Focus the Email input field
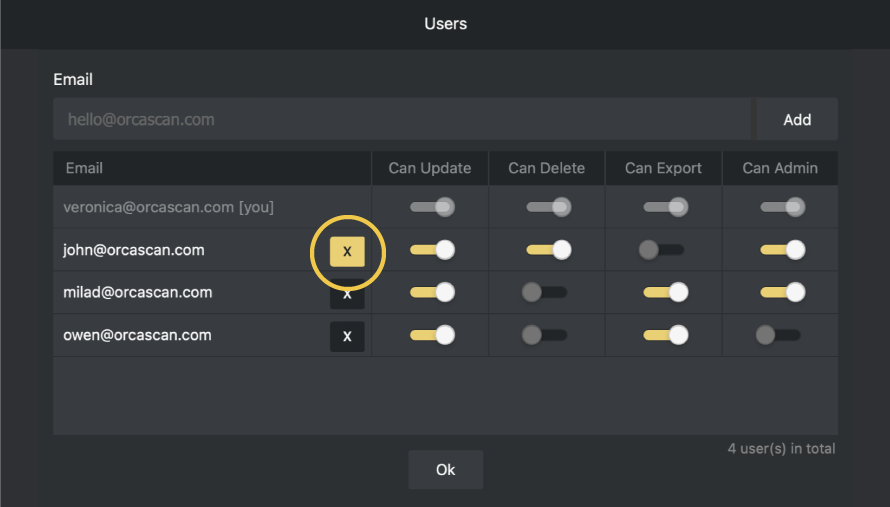 point(402,119)
